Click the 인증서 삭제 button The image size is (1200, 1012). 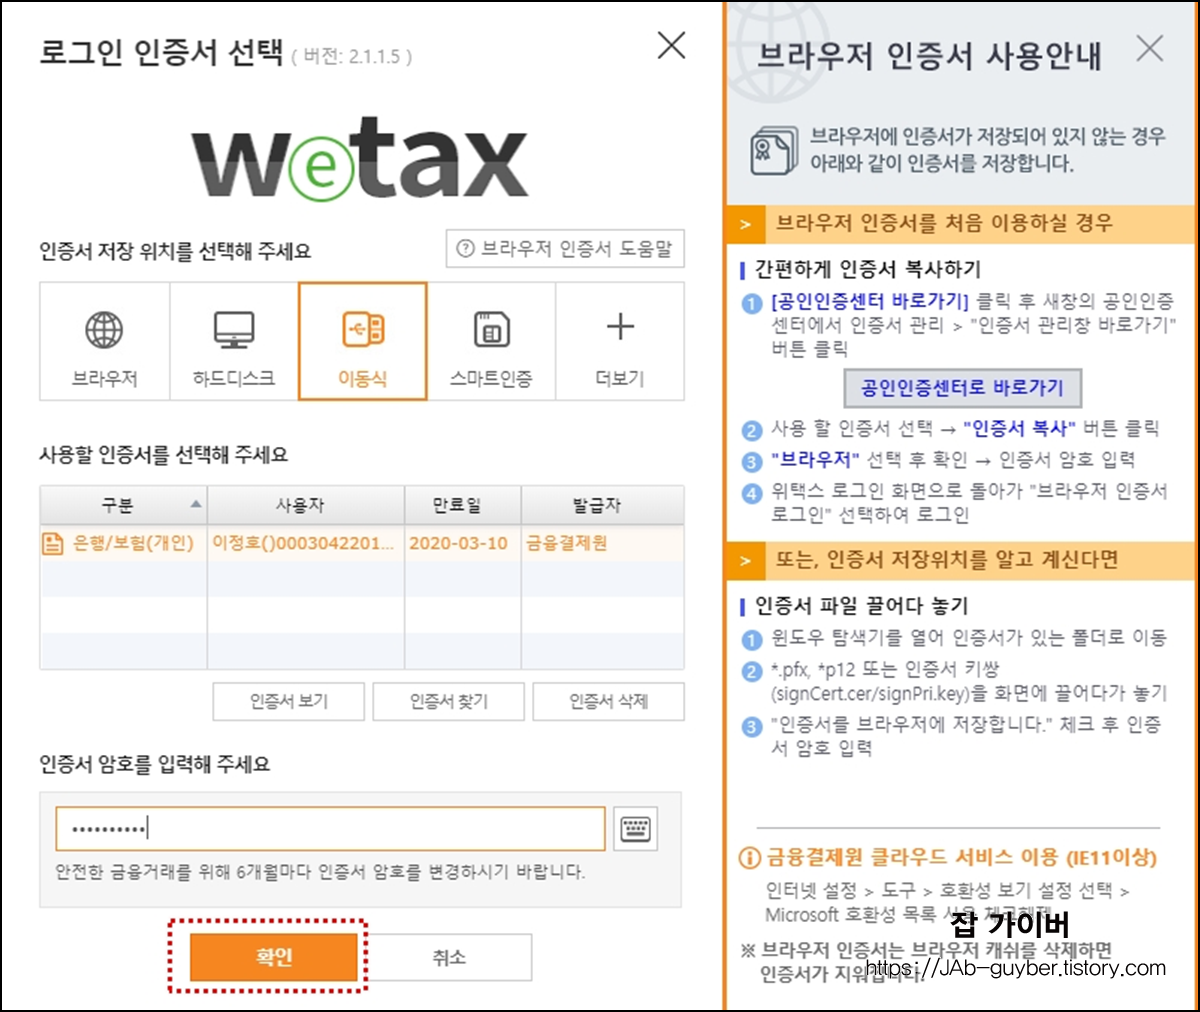coord(609,702)
